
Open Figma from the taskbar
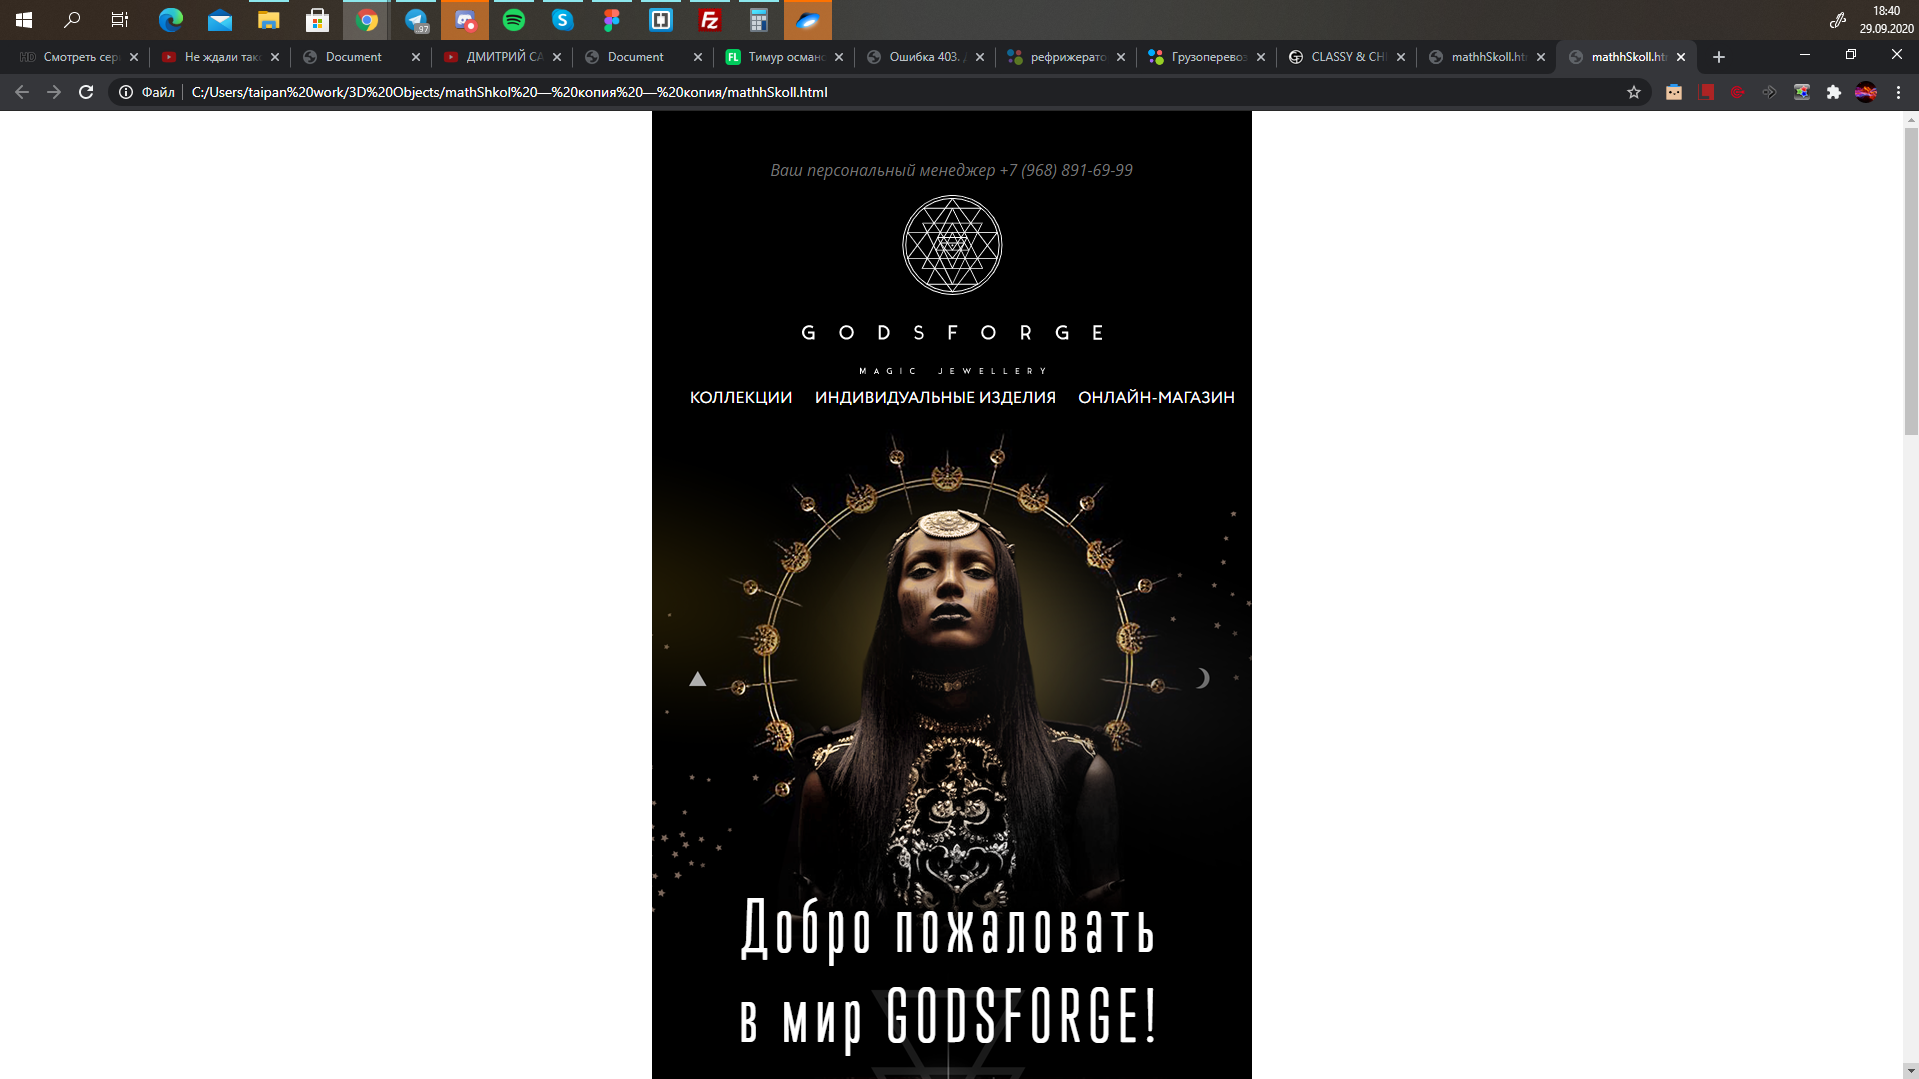point(612,19)
